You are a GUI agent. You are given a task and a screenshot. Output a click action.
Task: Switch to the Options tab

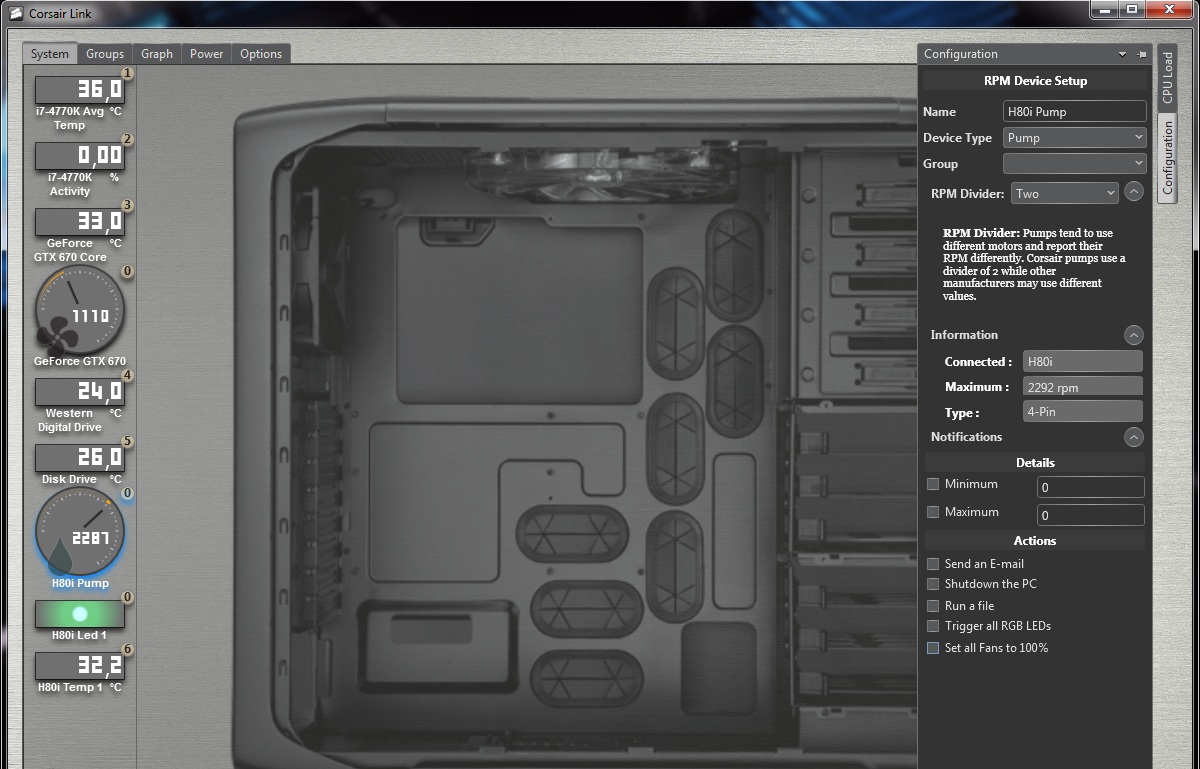261,54
